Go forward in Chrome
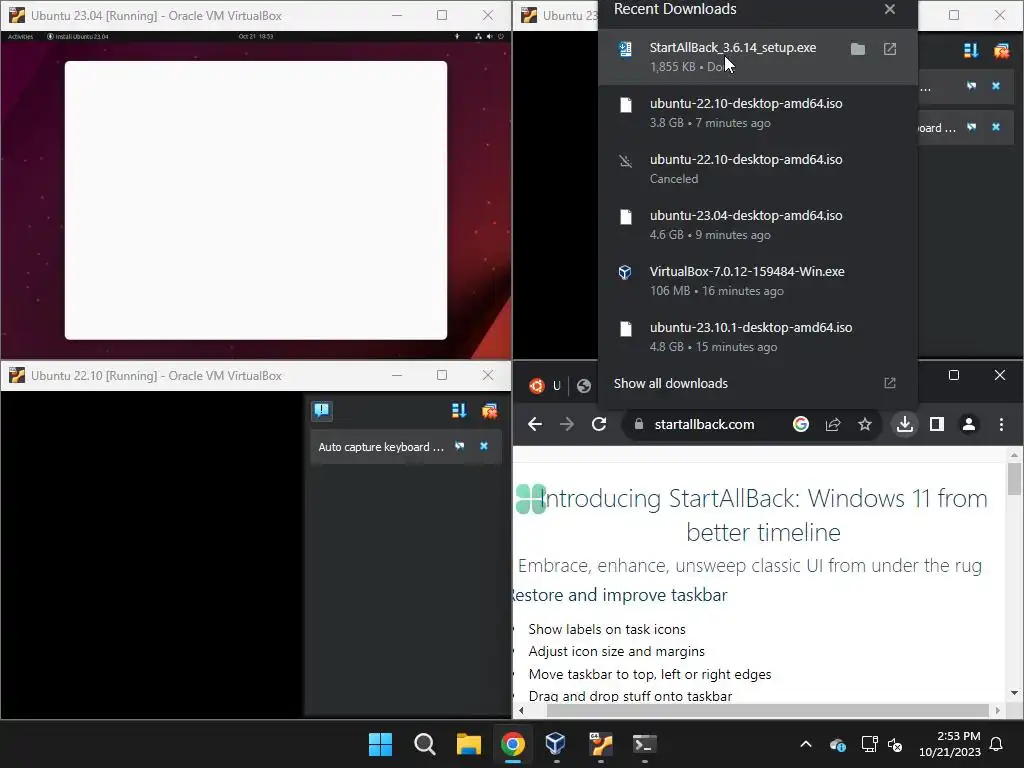This screenshot has height=768, width=1024. (x=567, y=424)
